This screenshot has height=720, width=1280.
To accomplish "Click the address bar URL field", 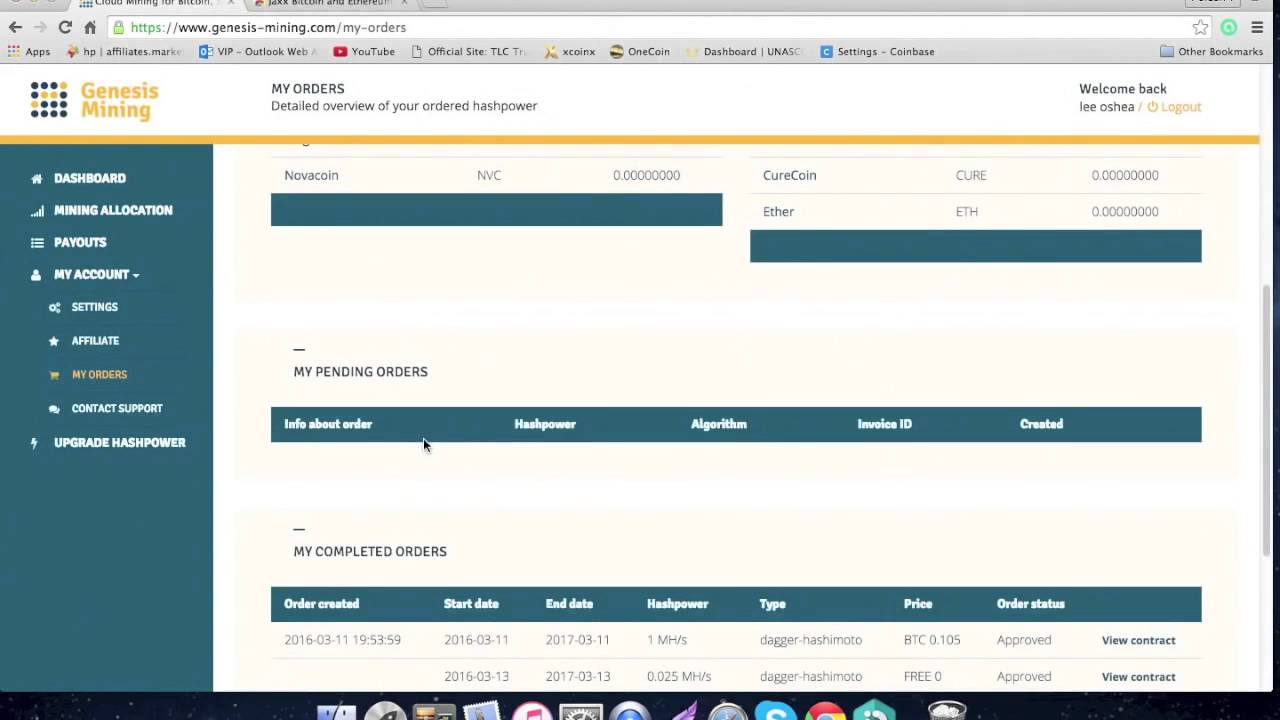I will [x=650, y=27].
